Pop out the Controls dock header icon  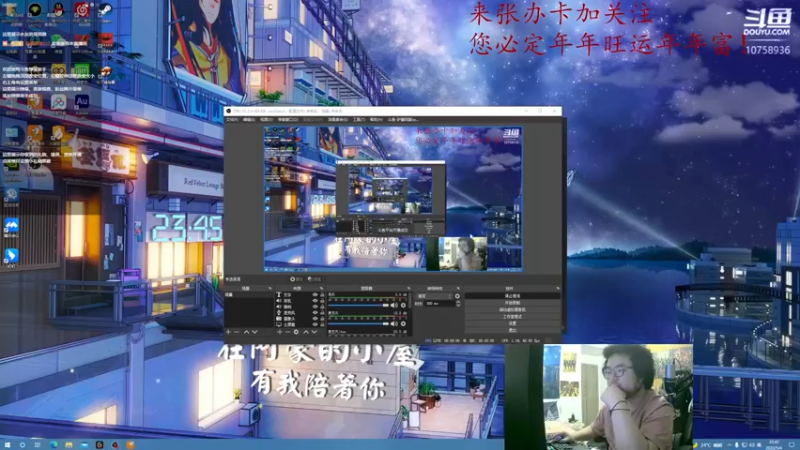[557, 288]
